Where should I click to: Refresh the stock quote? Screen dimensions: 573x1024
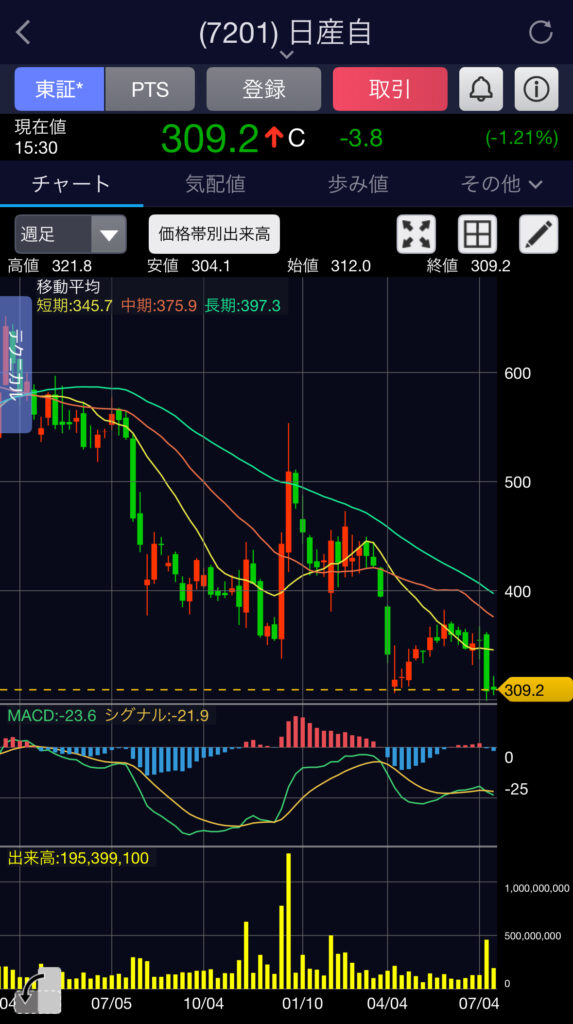(x=541, y=32)
